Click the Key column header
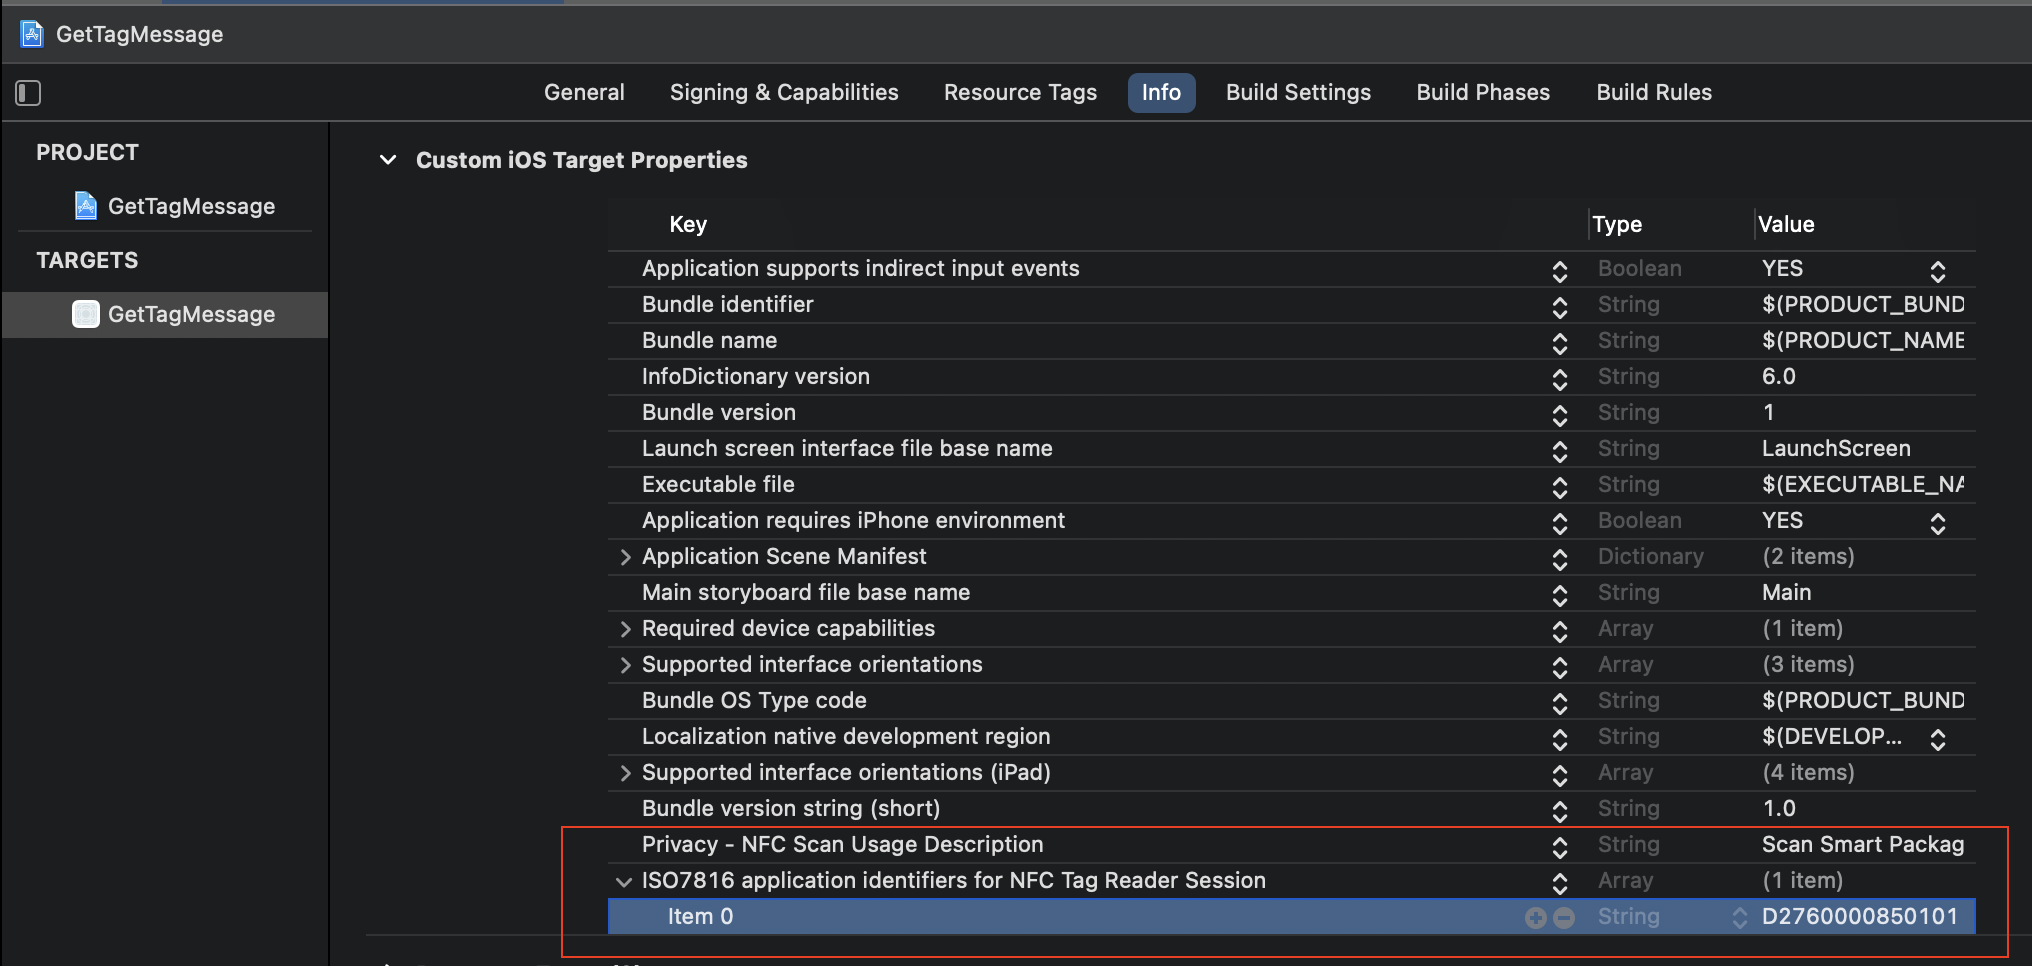The height and width of the screenshot is (966, 2032). point(688,224)
